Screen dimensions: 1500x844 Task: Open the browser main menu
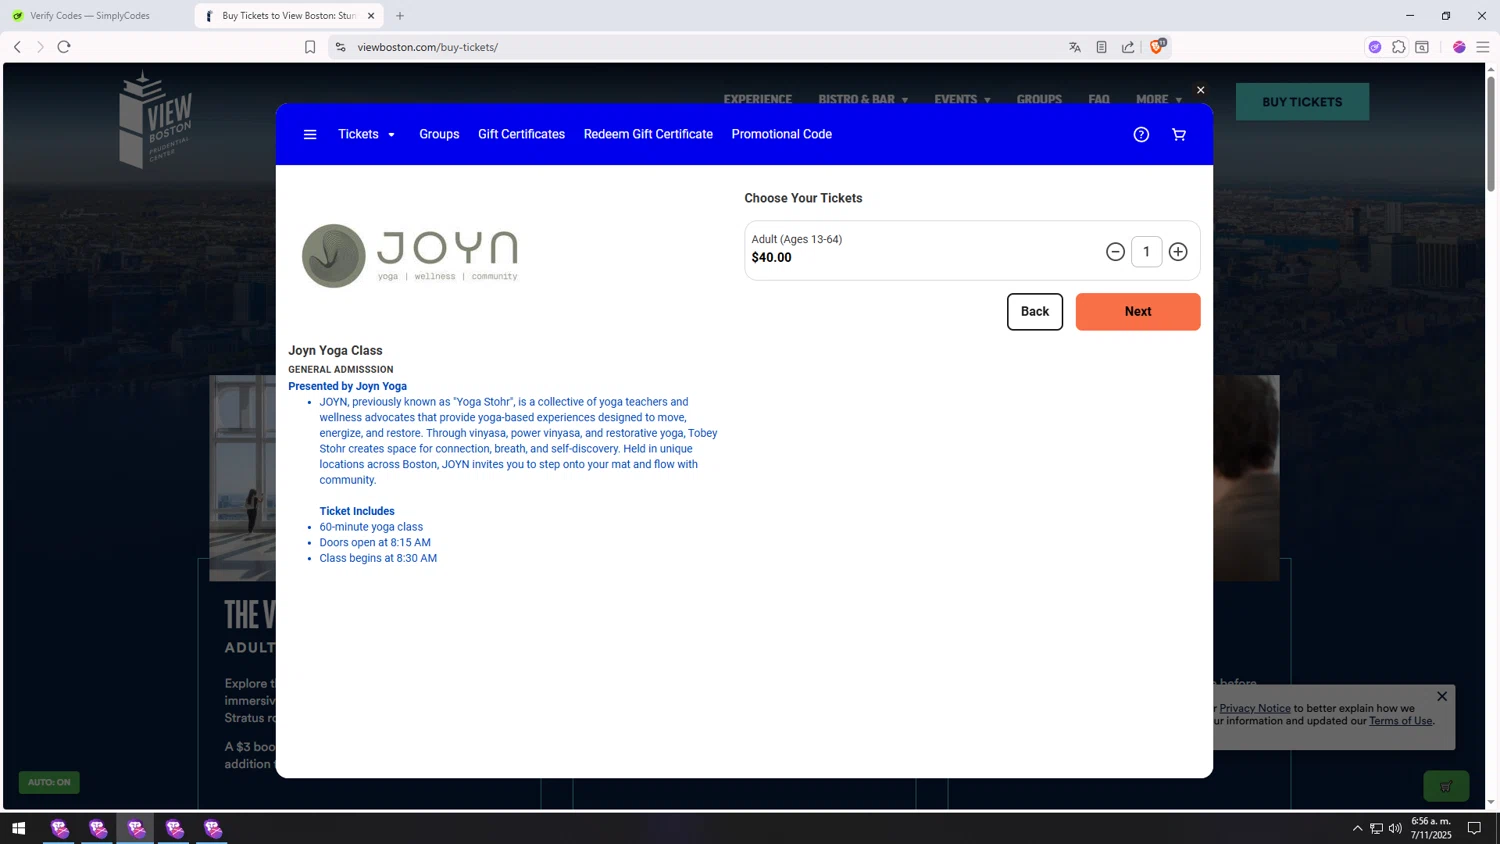[x=1483, y=47]
